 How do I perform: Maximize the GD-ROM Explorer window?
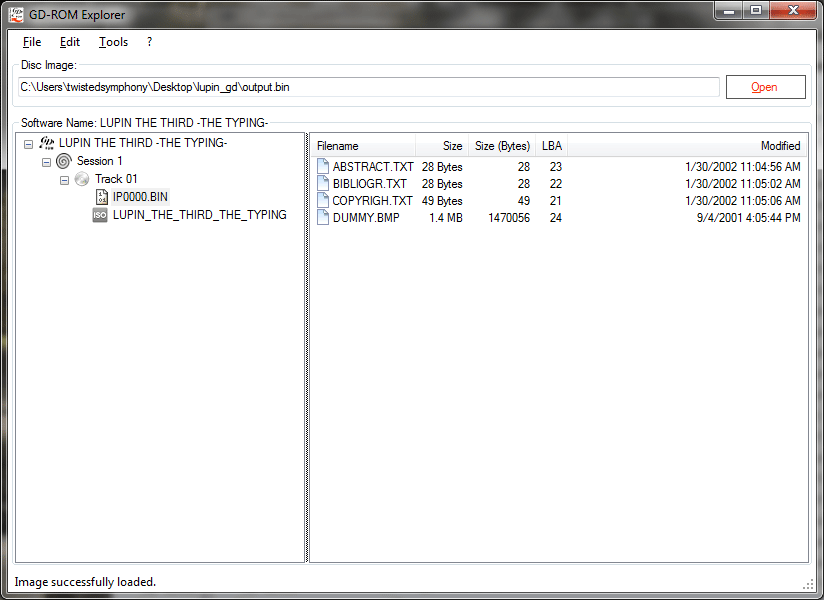pos(756,11)
